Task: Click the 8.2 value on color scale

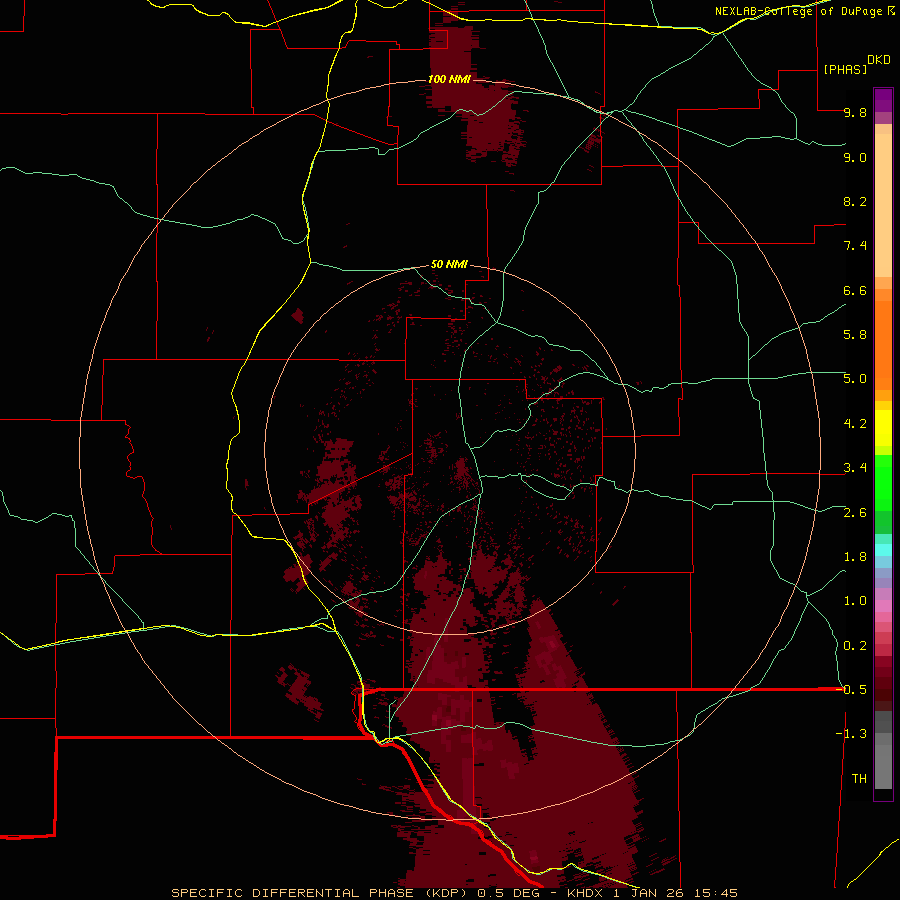Action: [x=855, y=201]
